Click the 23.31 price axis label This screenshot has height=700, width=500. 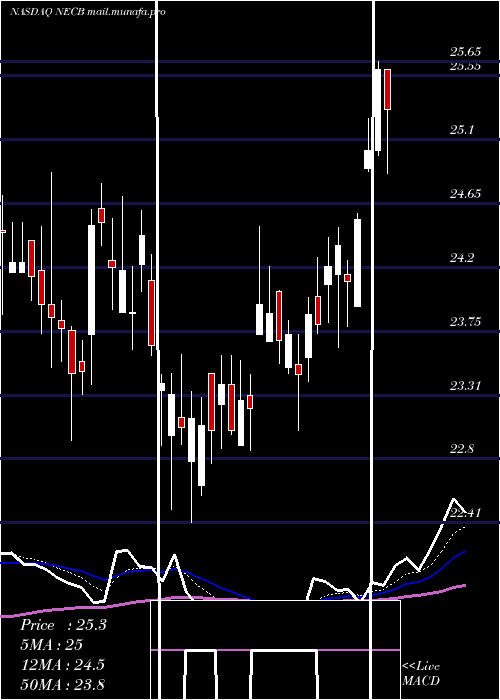tap(466, 385)
